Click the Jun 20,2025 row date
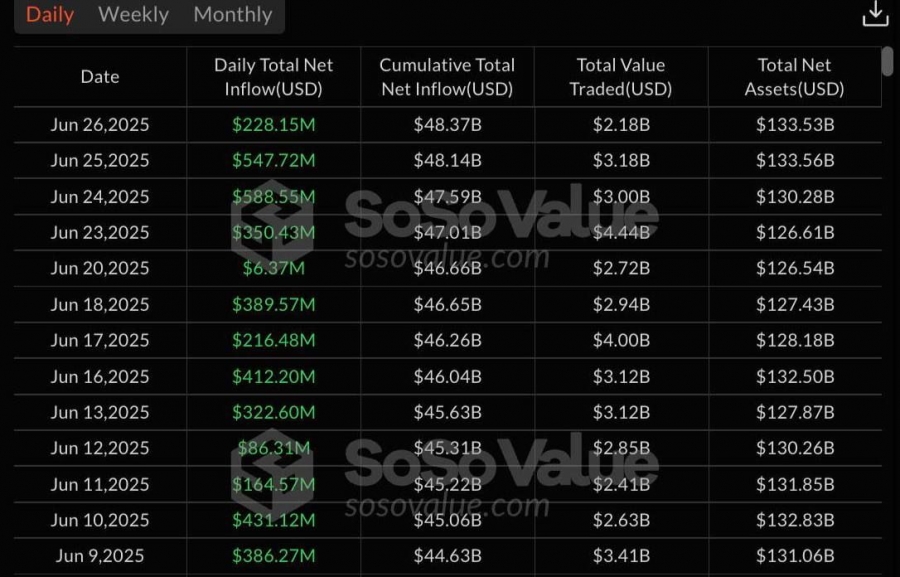 (x=100, y=268)
